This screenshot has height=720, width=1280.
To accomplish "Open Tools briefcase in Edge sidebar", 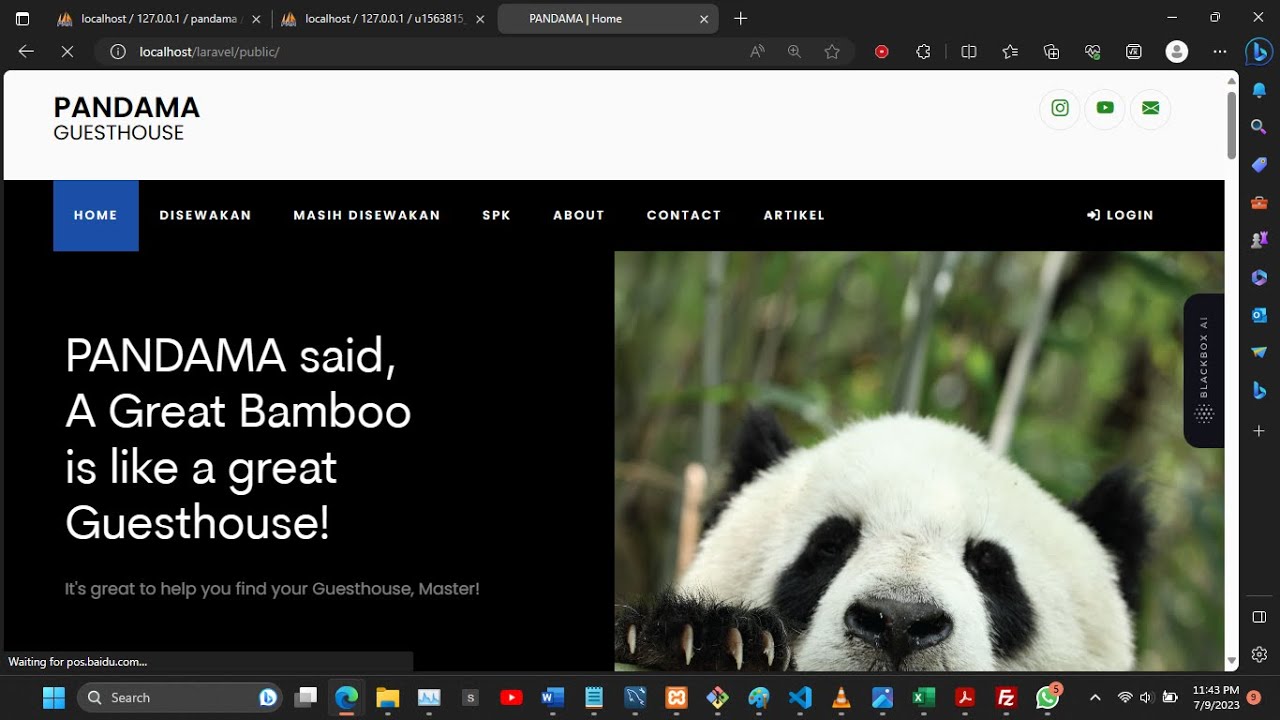I will pos(1259,202).
